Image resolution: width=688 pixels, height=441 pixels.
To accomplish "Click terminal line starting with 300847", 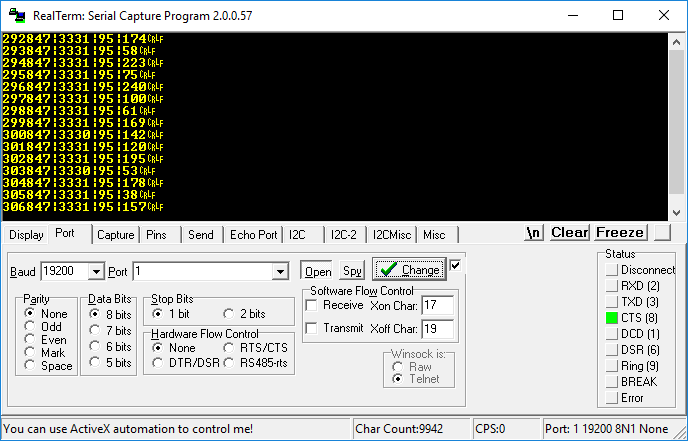I will [x=83, y=134].
